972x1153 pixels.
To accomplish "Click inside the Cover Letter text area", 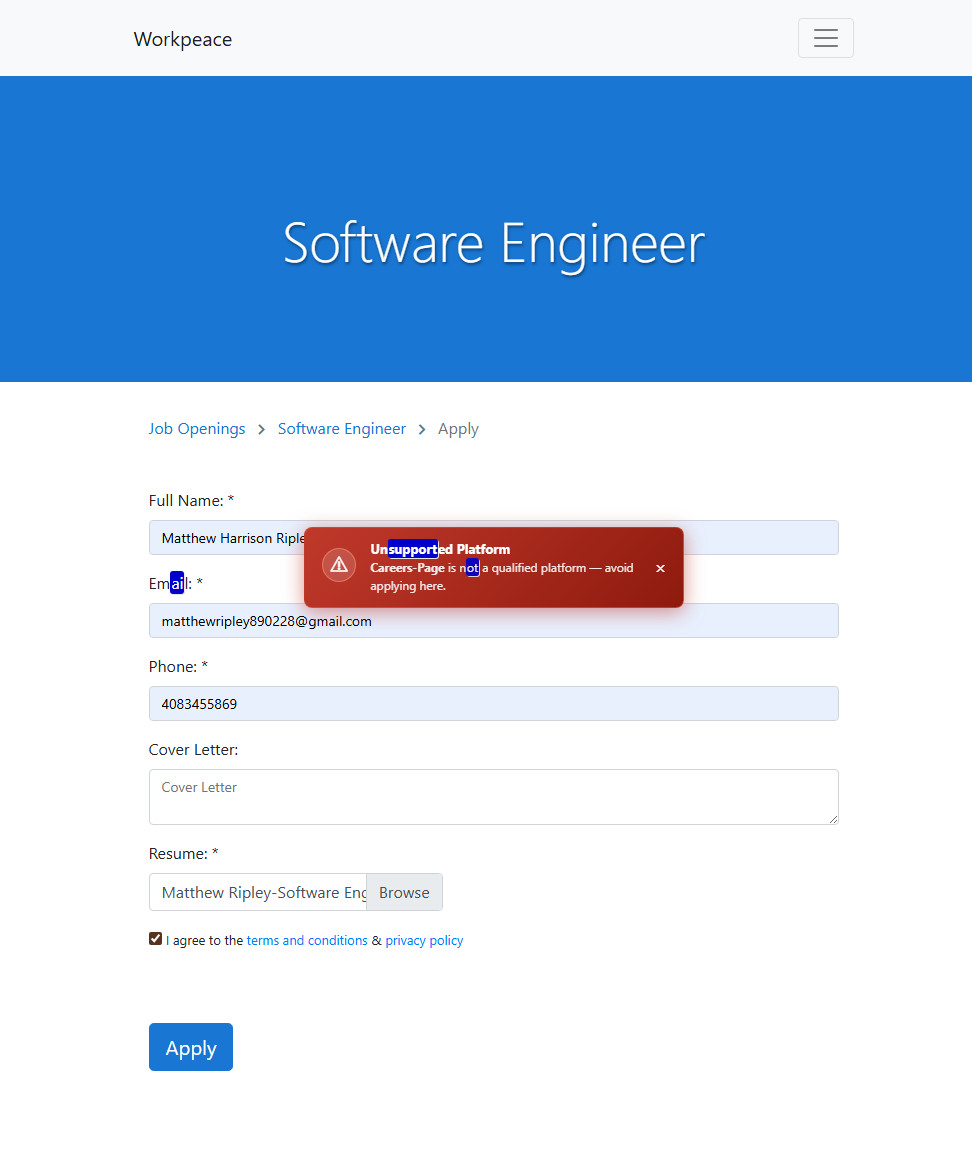I will click(x=493, y=797).
